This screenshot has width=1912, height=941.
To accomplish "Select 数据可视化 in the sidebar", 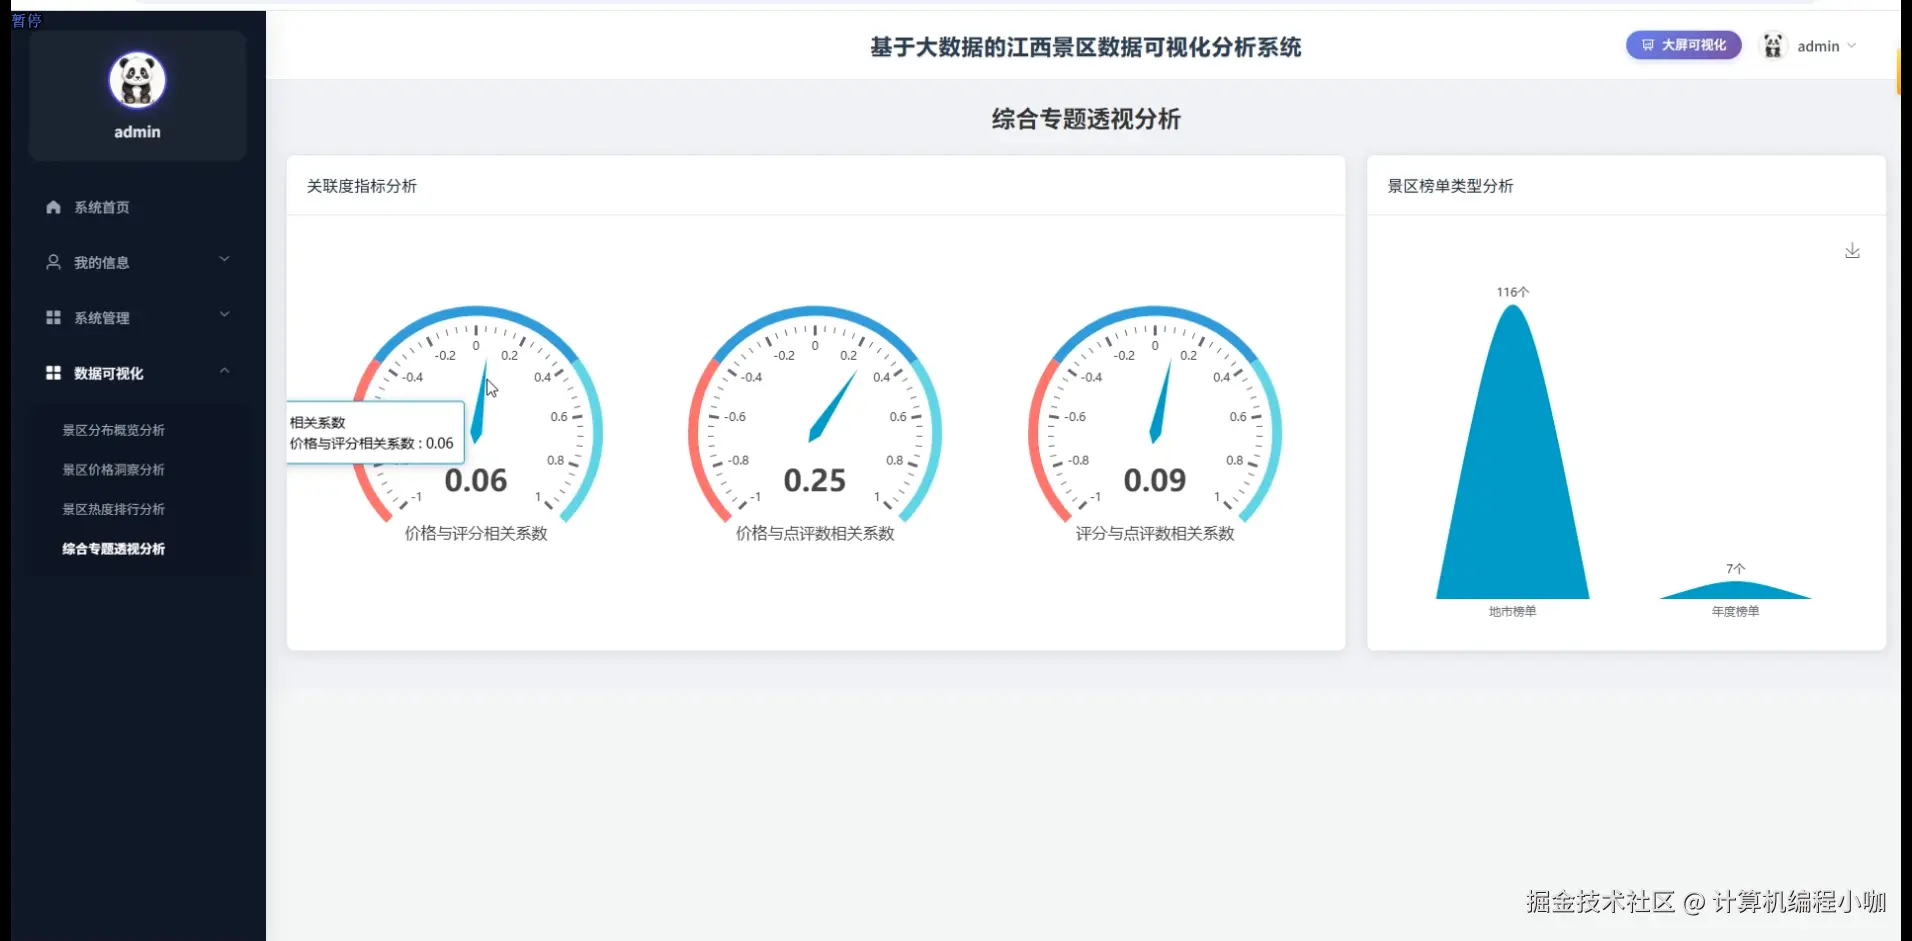I will (138, 372).
